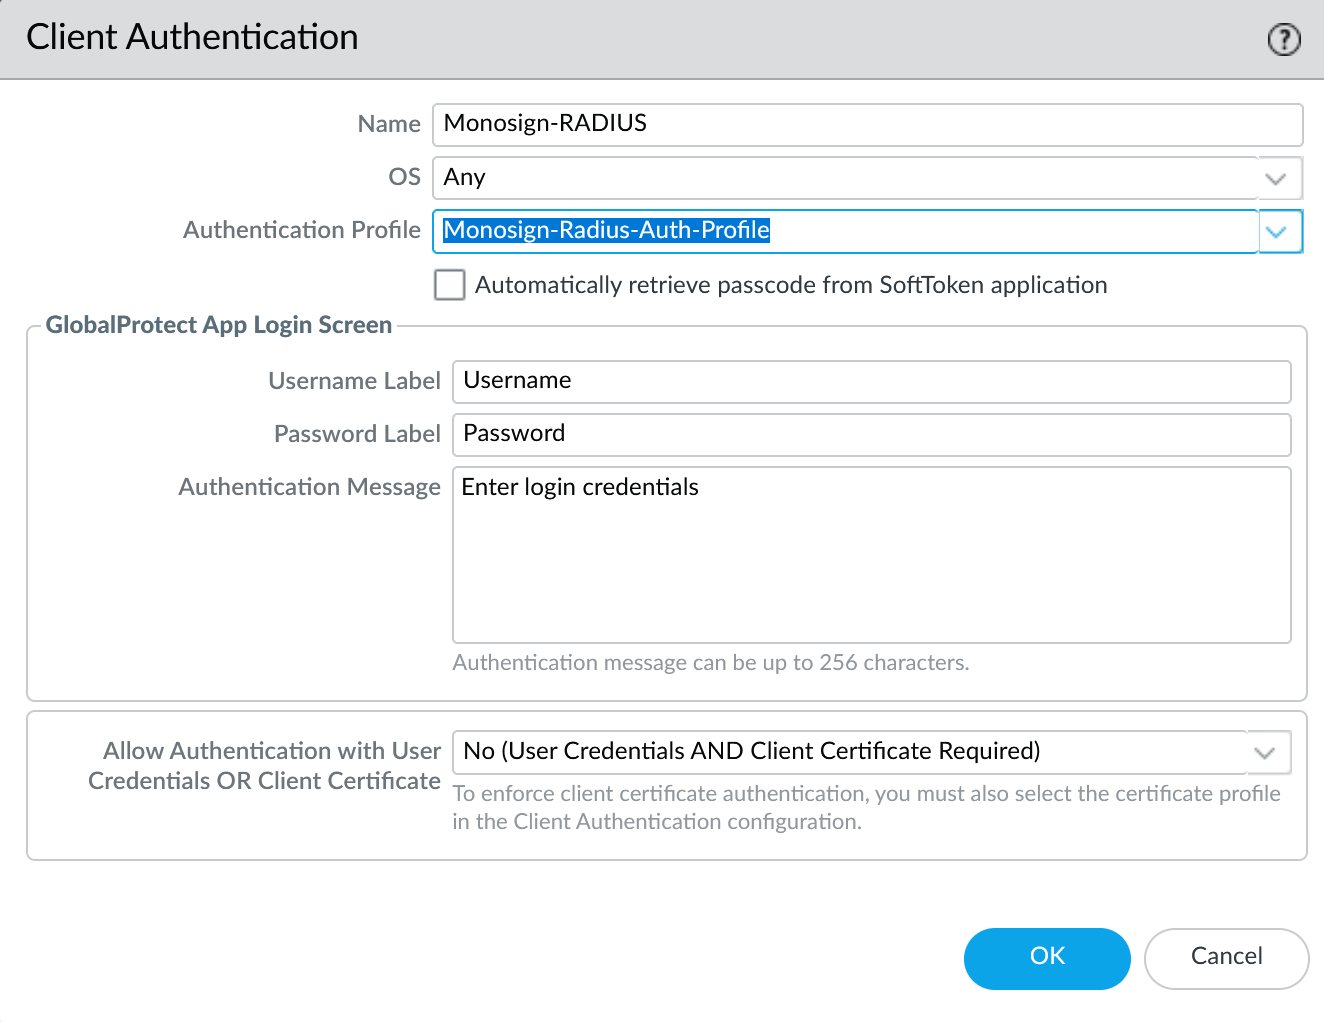Image resolution: width=1324 pixels, height=1022 pixels.
Task: Expand the OS dropdown arrow
Action: click(1275, 179)
